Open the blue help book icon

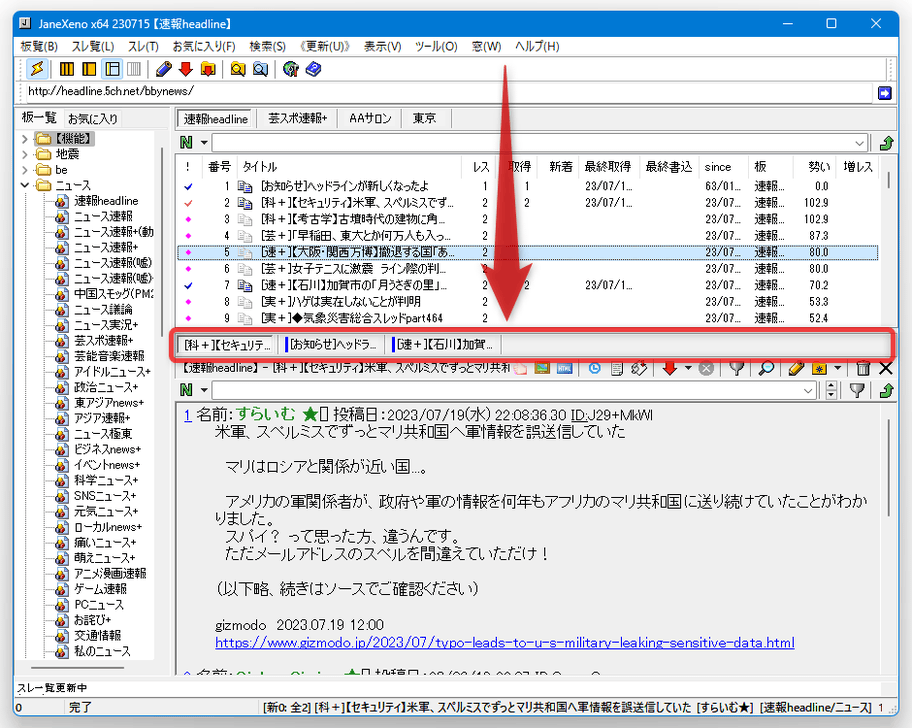(313, 69)
